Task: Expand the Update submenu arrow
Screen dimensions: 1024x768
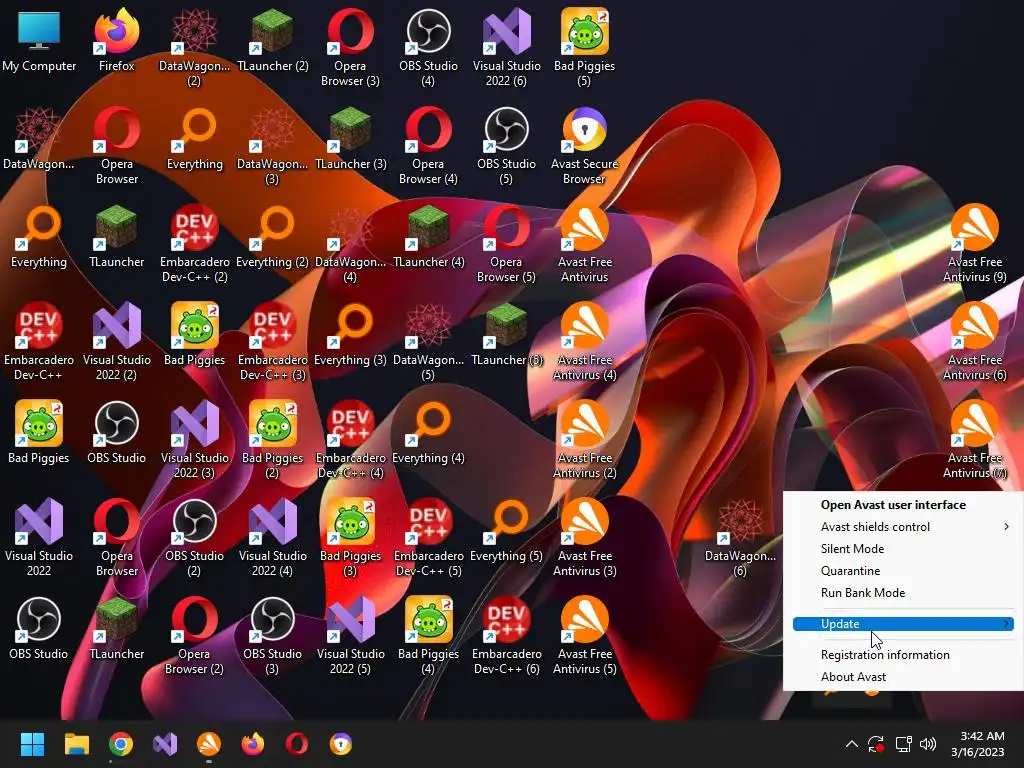Action: click(x=1007, y=624)
